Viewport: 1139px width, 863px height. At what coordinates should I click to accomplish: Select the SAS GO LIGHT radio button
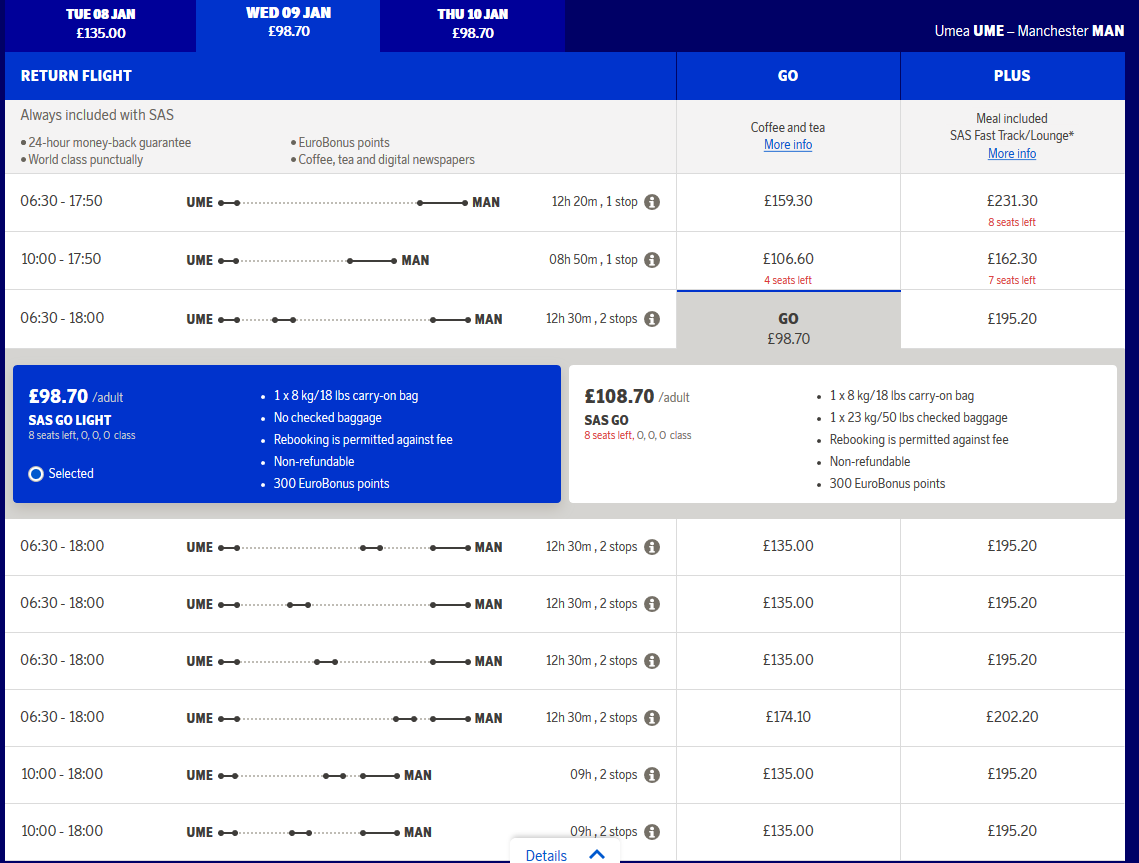[x=36, y=474]
